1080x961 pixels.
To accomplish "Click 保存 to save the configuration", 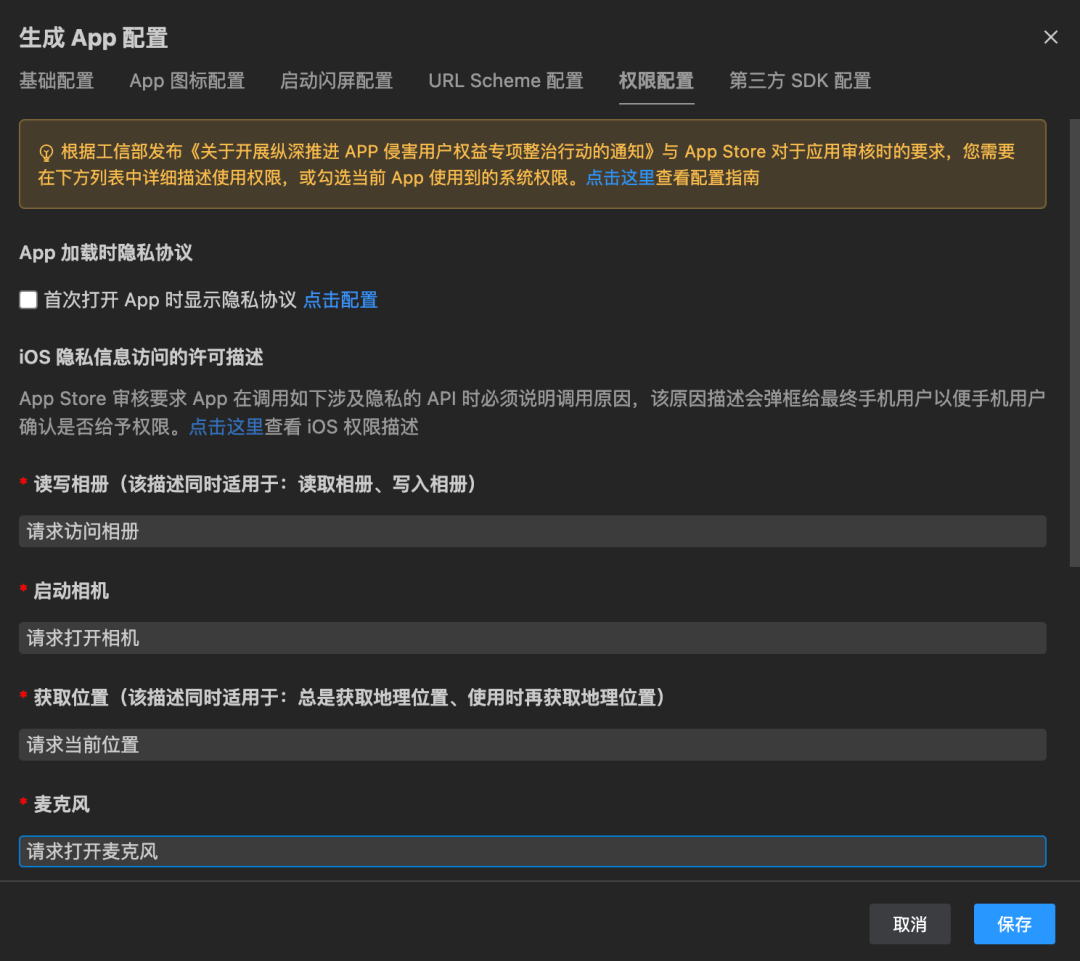I will pyautogui.click(x=1014, y=924).
